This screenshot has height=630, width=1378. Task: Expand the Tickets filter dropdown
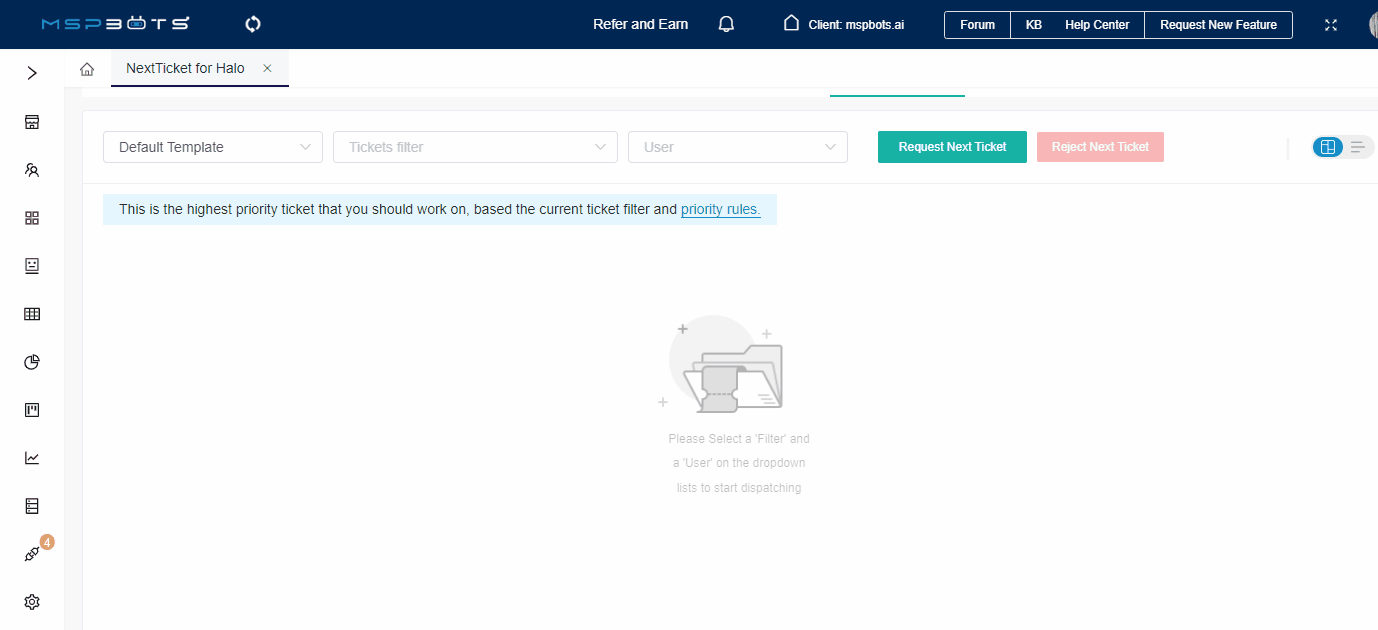click(x=475, y=146)
